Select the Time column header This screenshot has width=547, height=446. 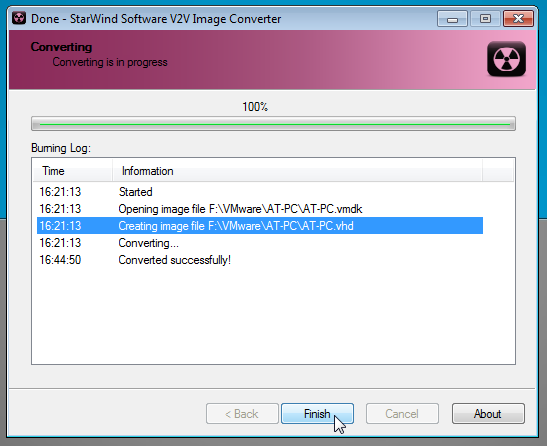pos(73,171)
